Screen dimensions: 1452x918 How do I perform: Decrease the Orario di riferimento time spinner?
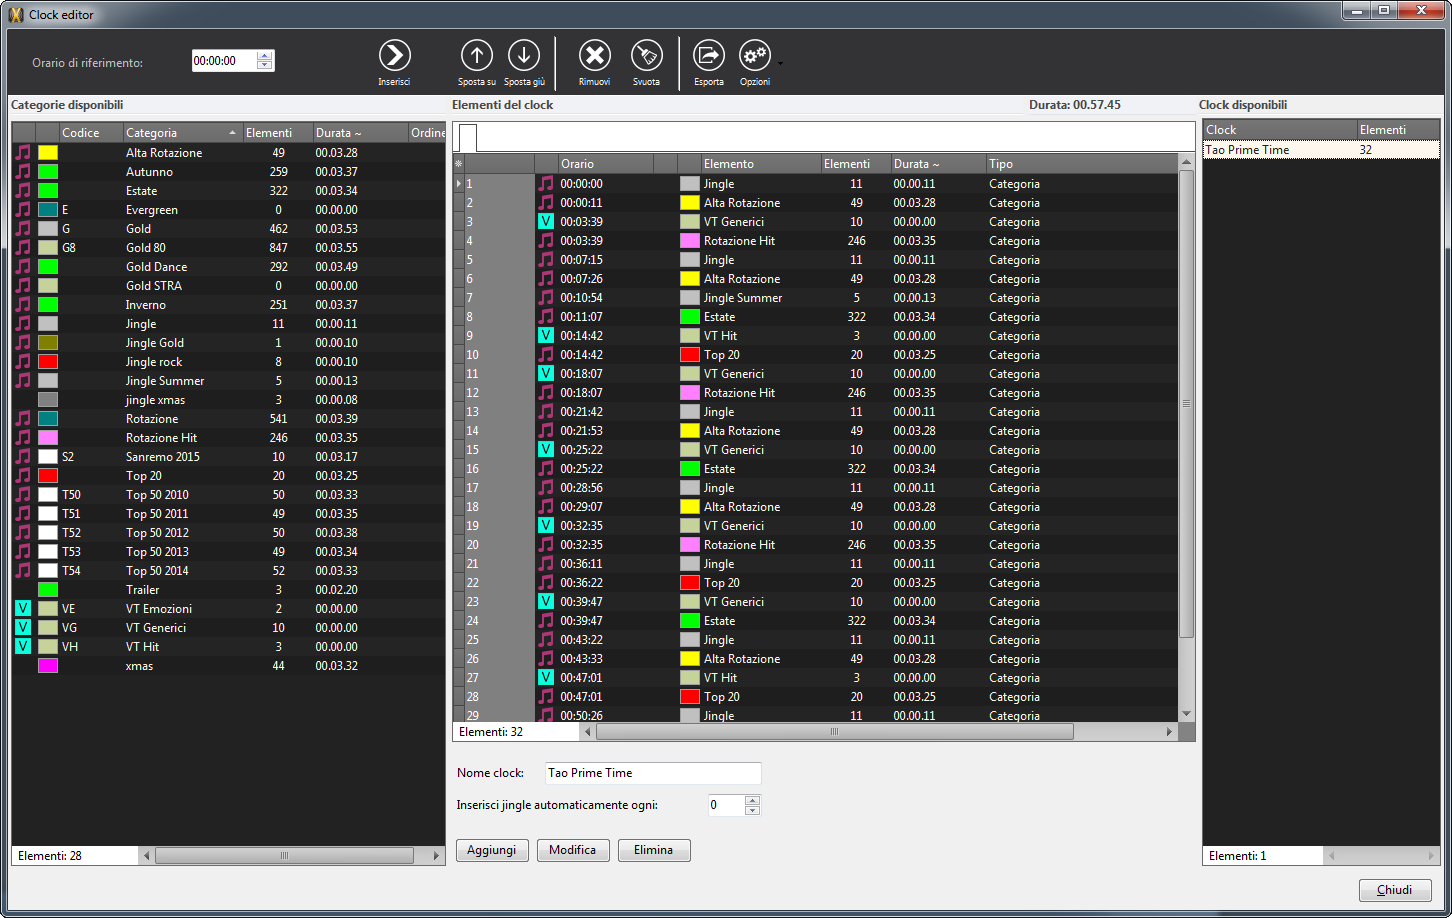pyautogui.click(x=264, y=66)
